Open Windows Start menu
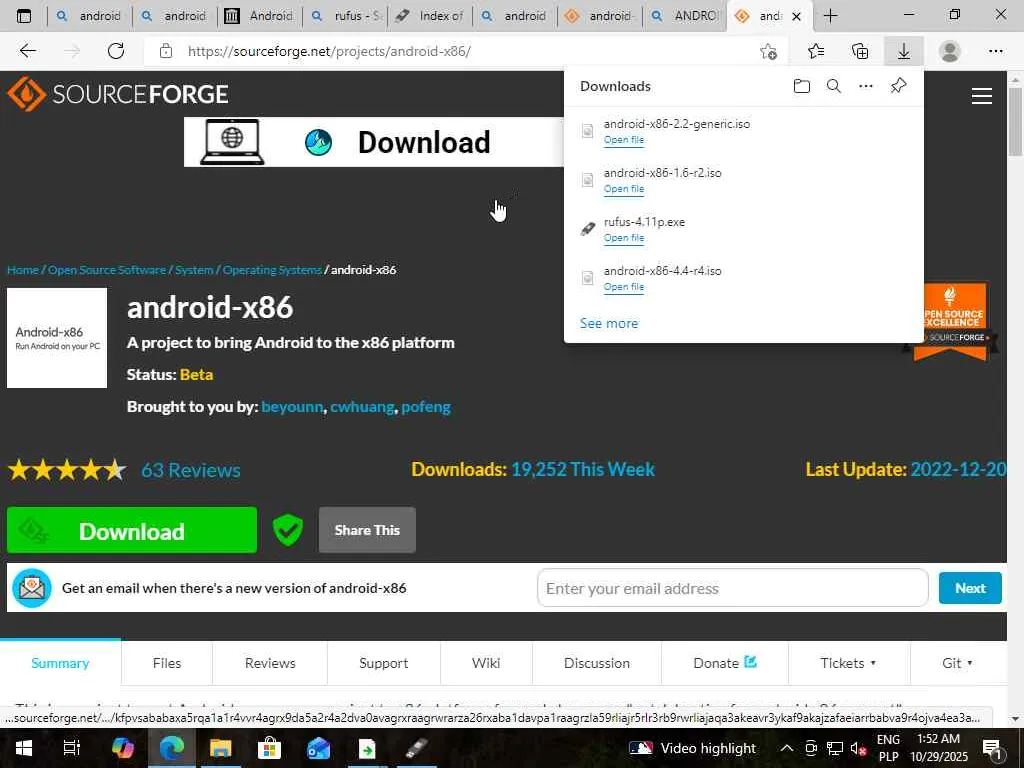 (24, 748)
